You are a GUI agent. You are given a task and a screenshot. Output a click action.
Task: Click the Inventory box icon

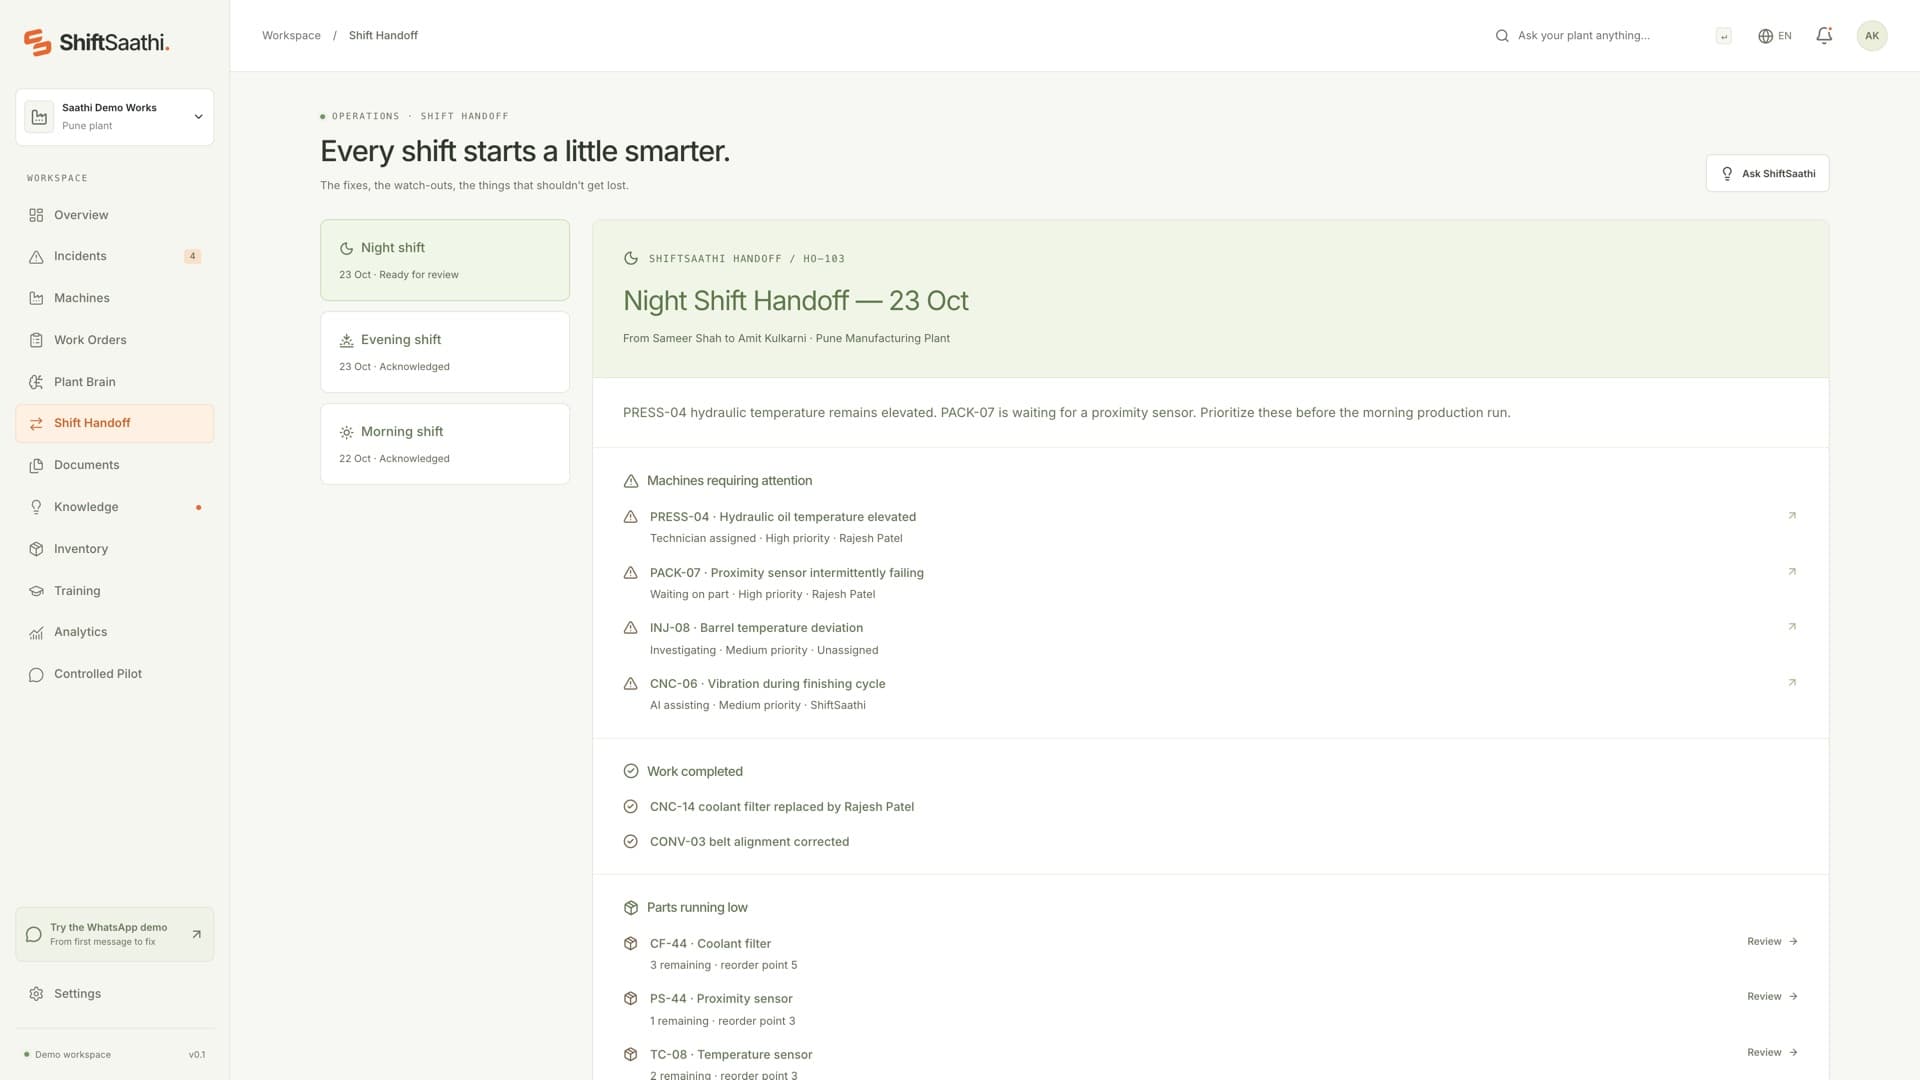[x=36, y=549]
